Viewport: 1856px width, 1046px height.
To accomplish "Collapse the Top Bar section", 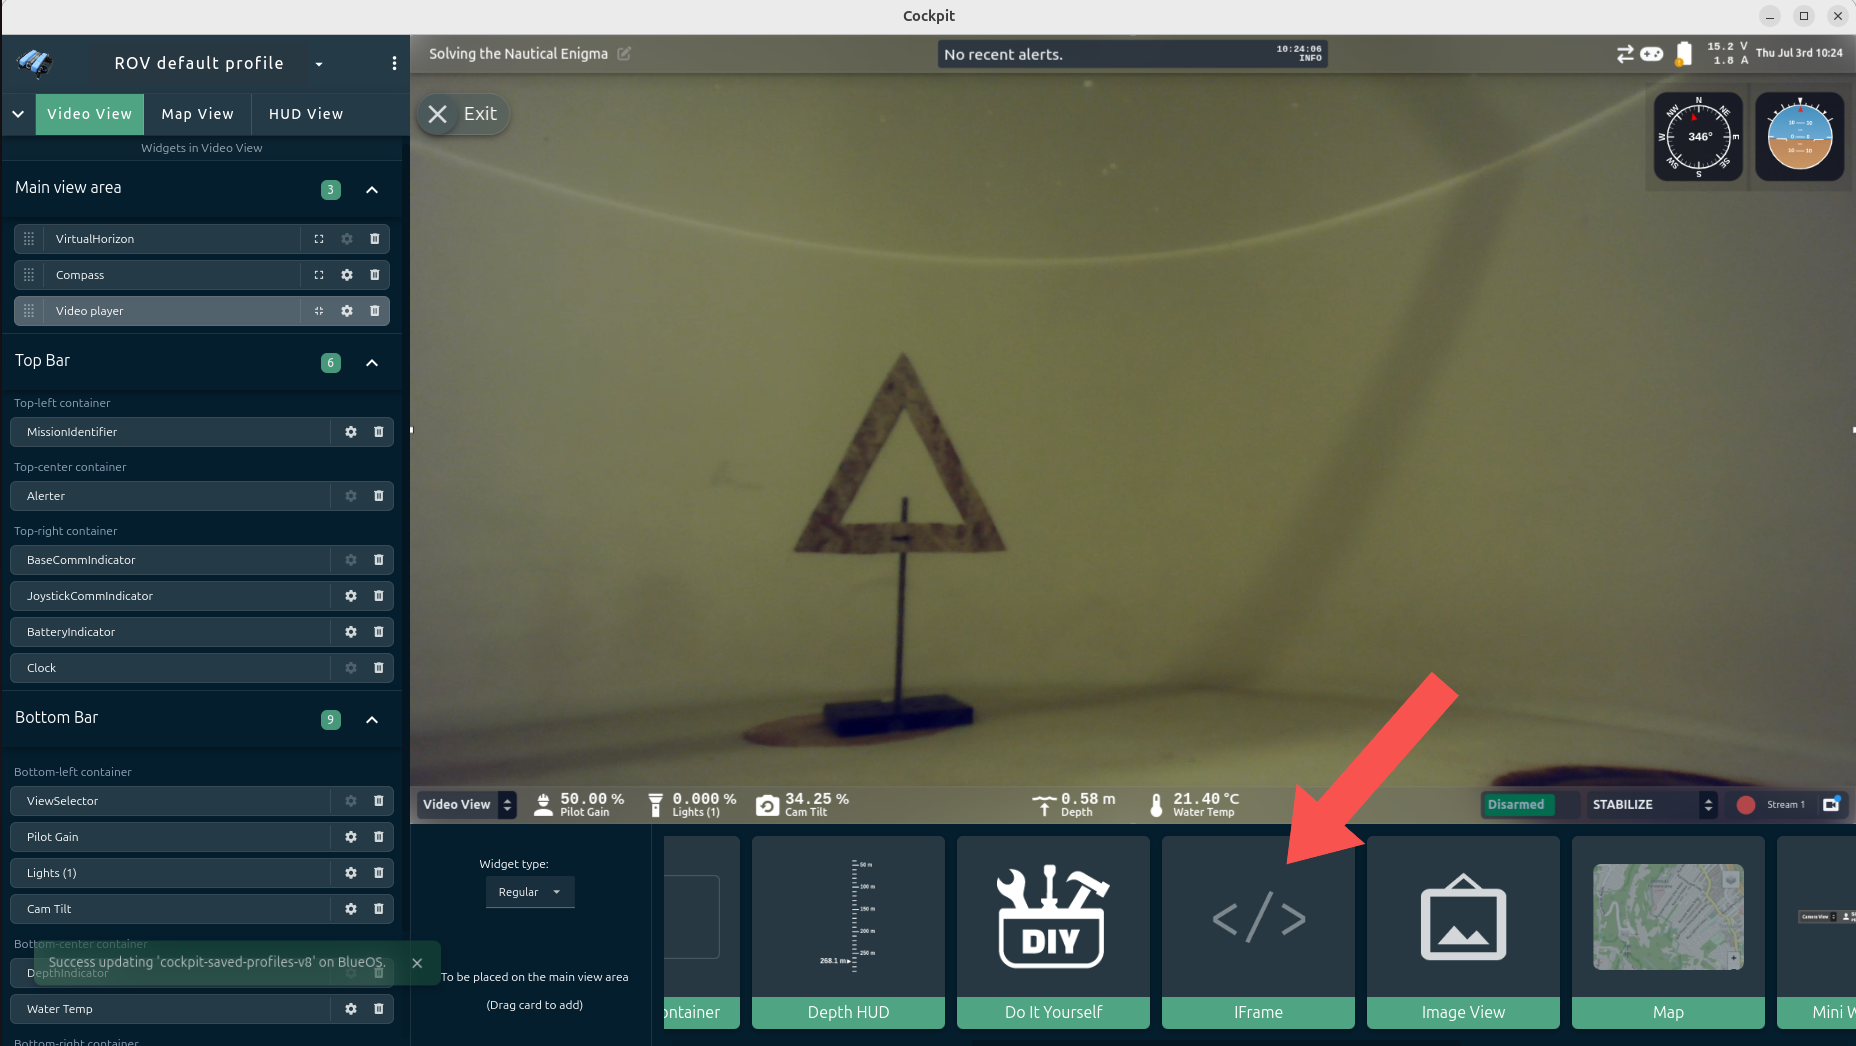I will pyautogui.click(x=372, y=363).
